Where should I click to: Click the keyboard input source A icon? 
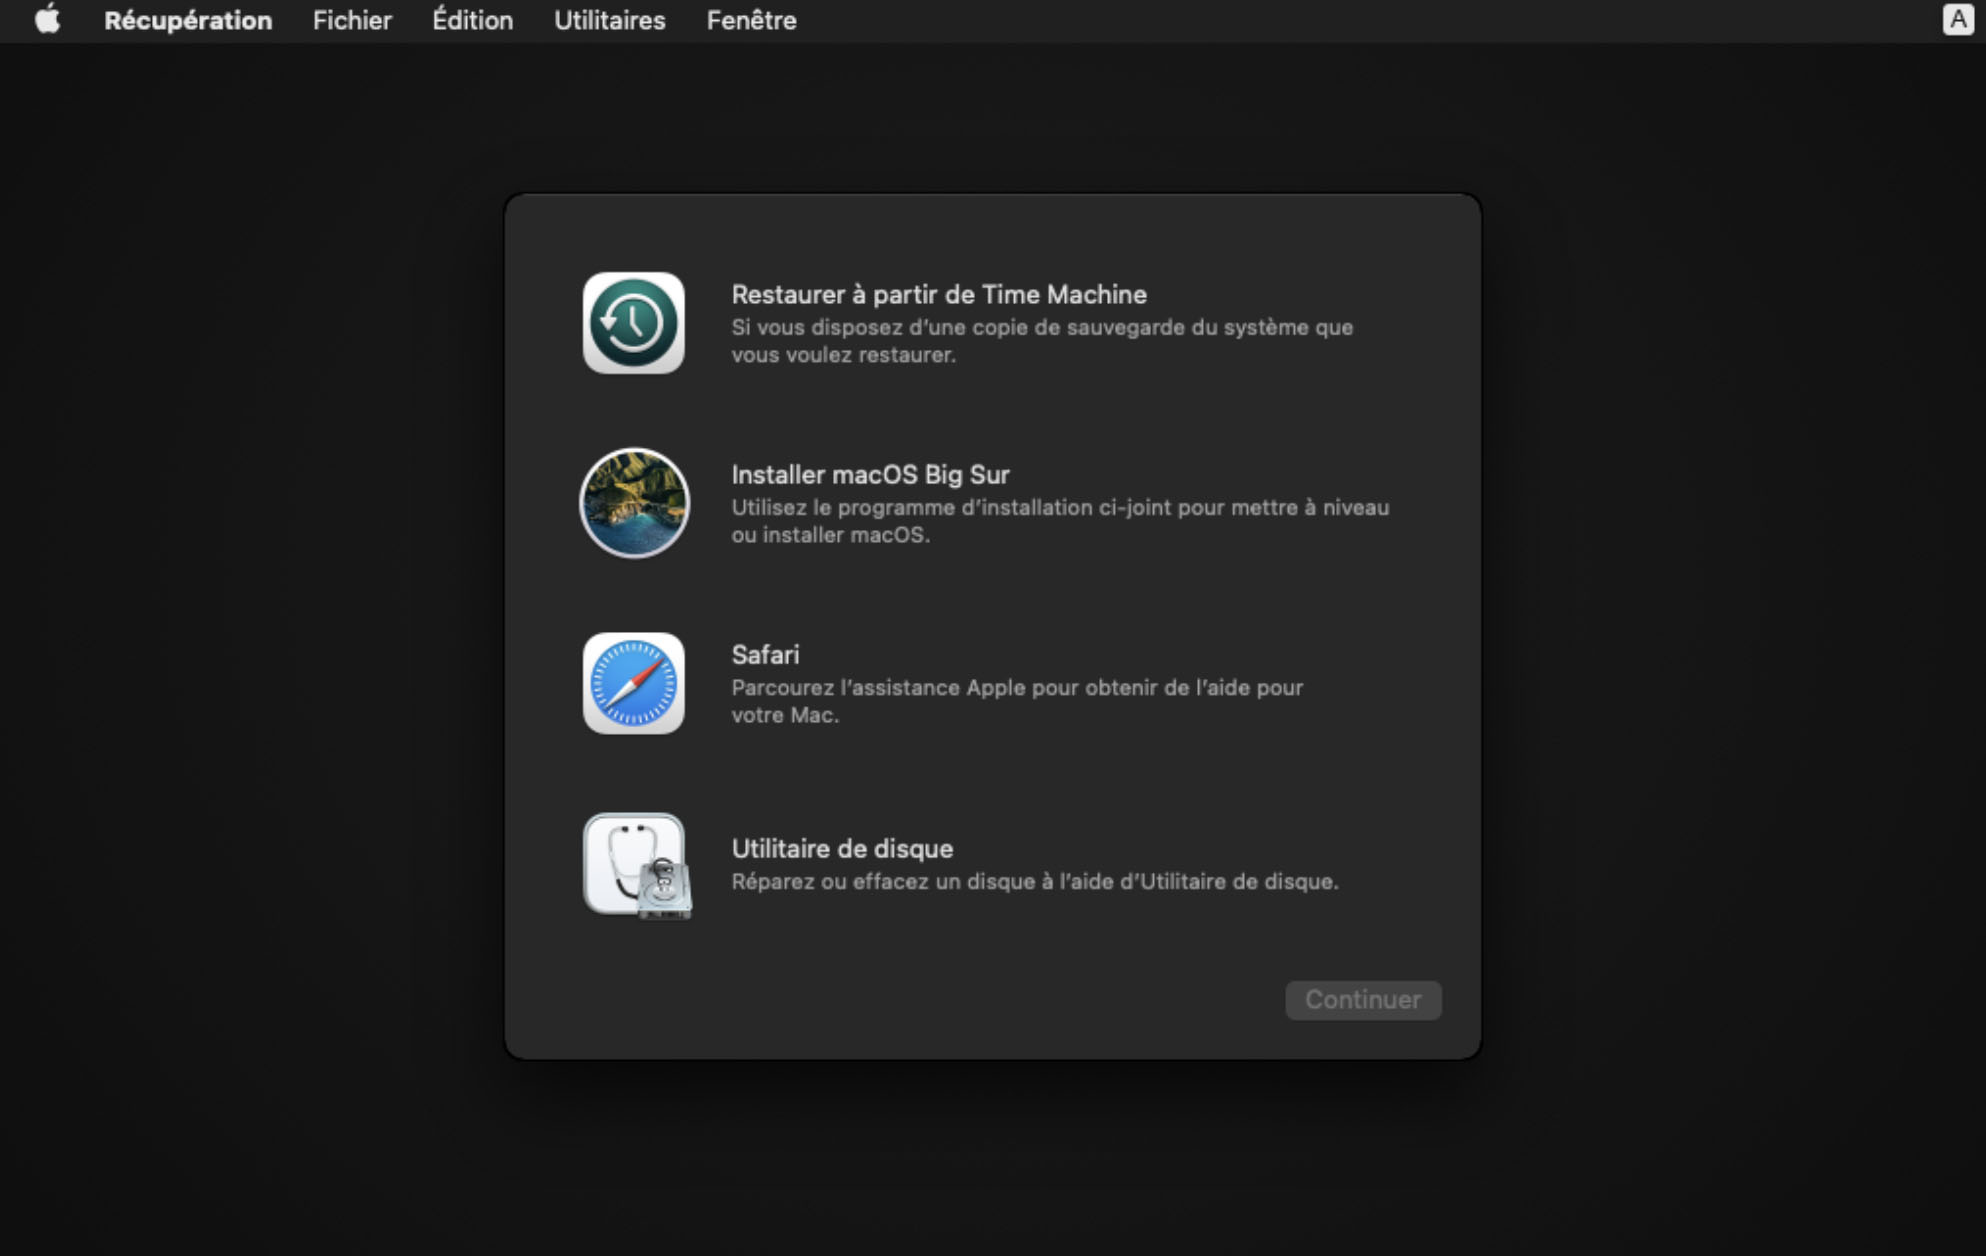(1957, 20)
